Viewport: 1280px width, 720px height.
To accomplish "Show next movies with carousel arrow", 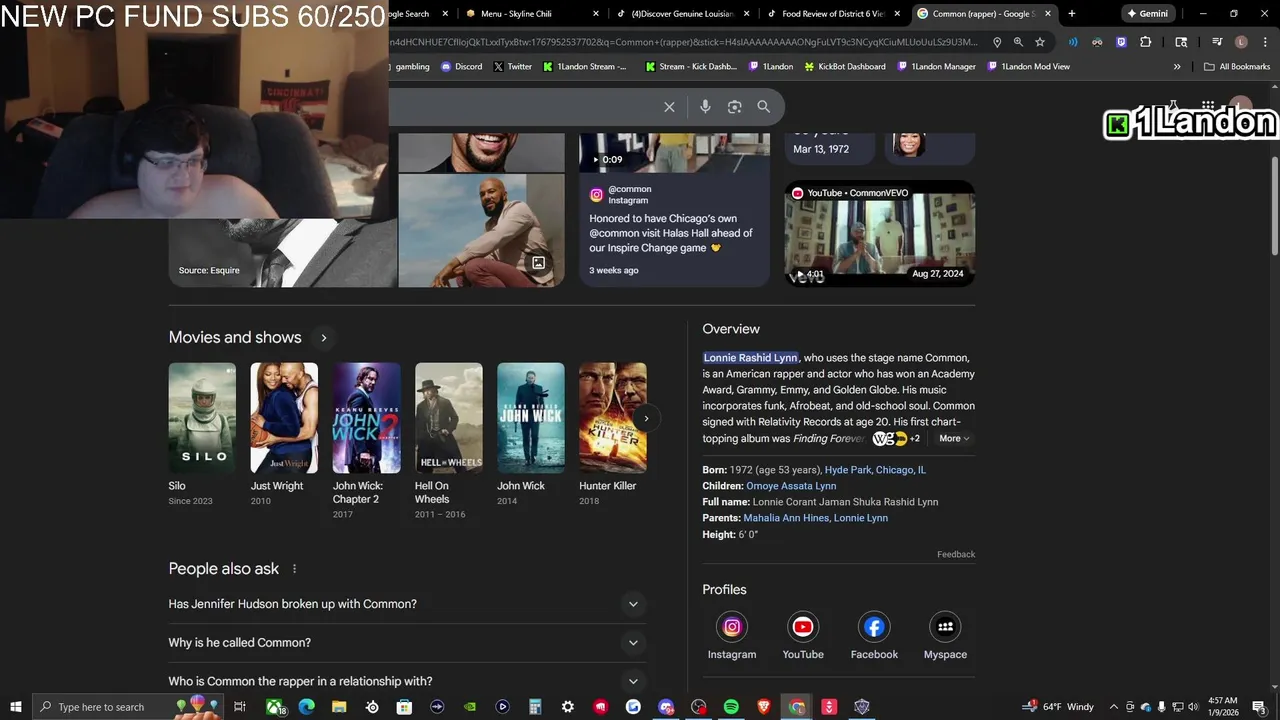I will (x=646, y=419).
